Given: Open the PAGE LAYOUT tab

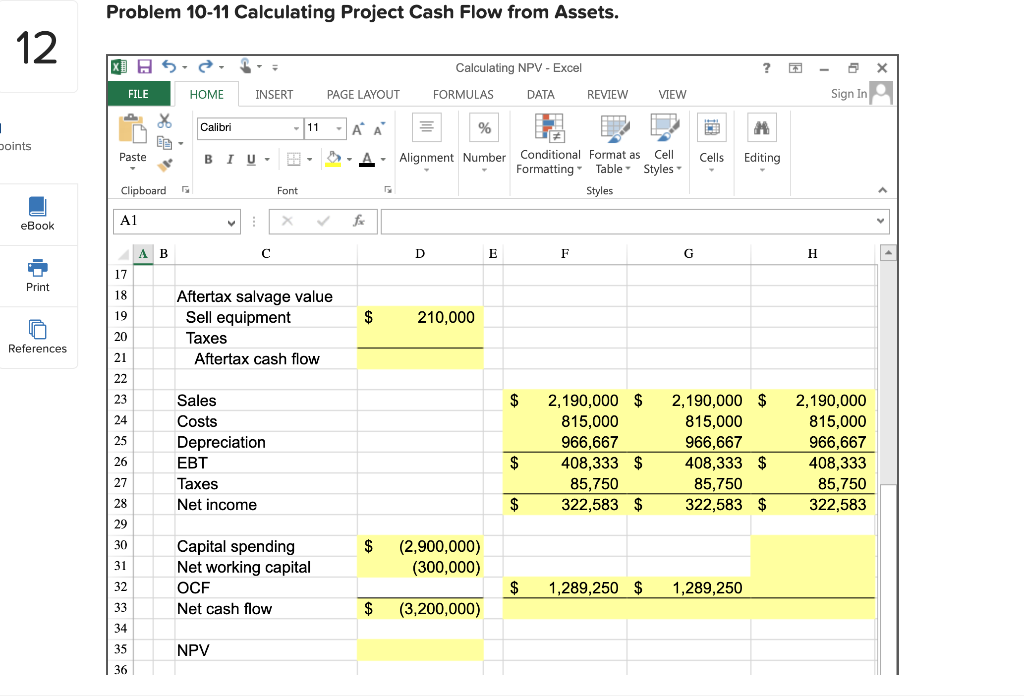Looking at the screenshot, I should click(363, 94).
